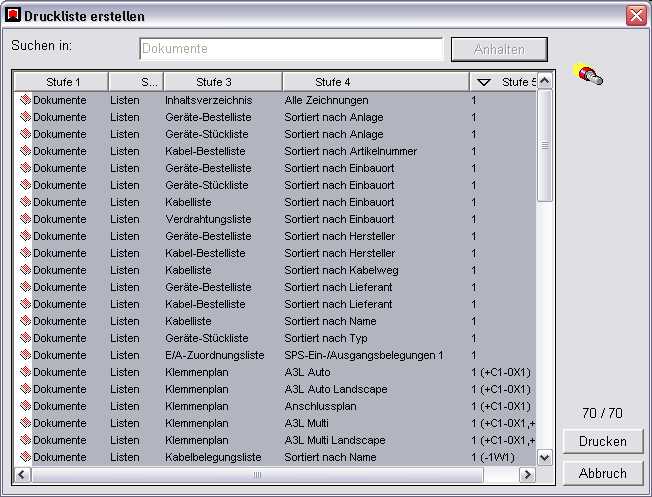Click the Abbruch button
652x497 pixels.
pyautogui.click(x=603, y=473)
